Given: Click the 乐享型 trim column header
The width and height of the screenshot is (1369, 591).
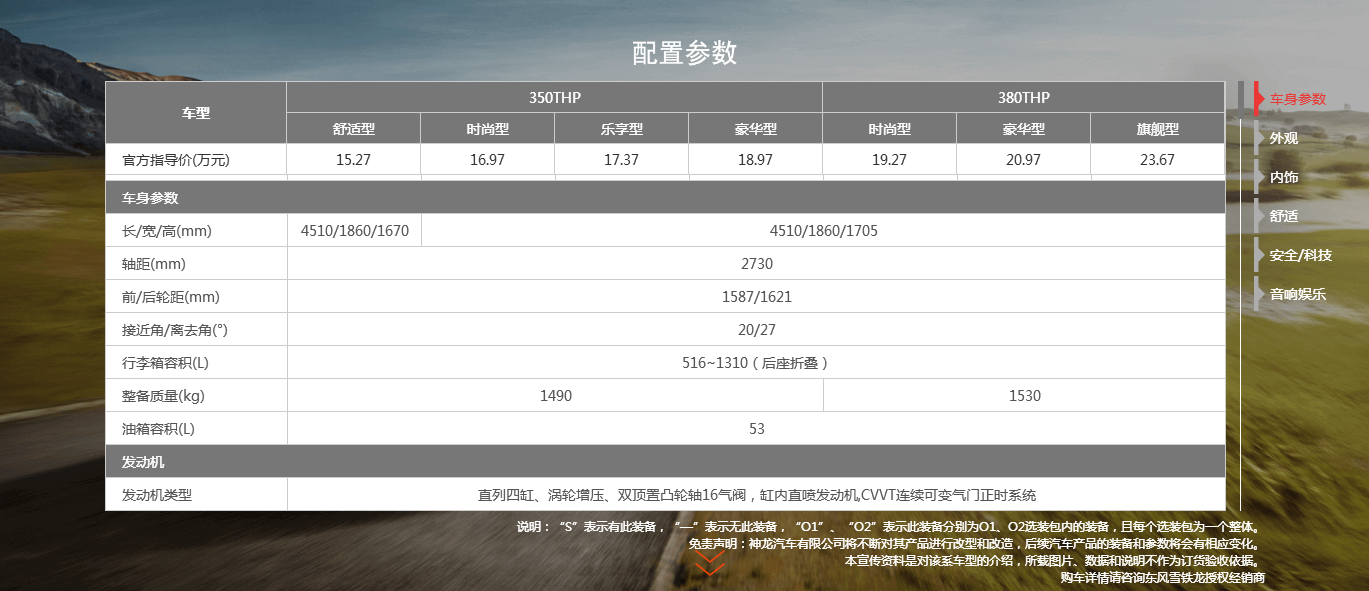Looking at the screenshot, I should (621, 129).
